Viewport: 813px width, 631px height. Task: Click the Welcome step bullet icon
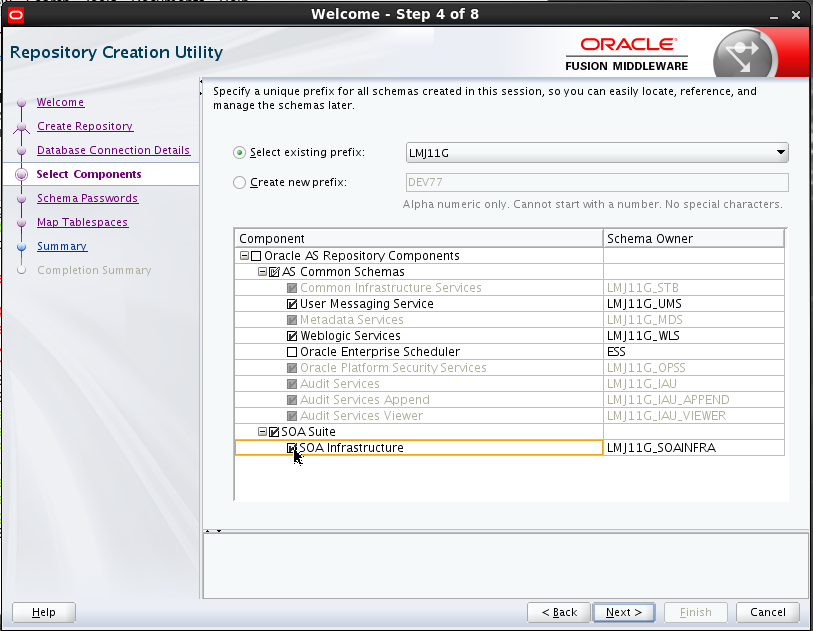(21, 103)
